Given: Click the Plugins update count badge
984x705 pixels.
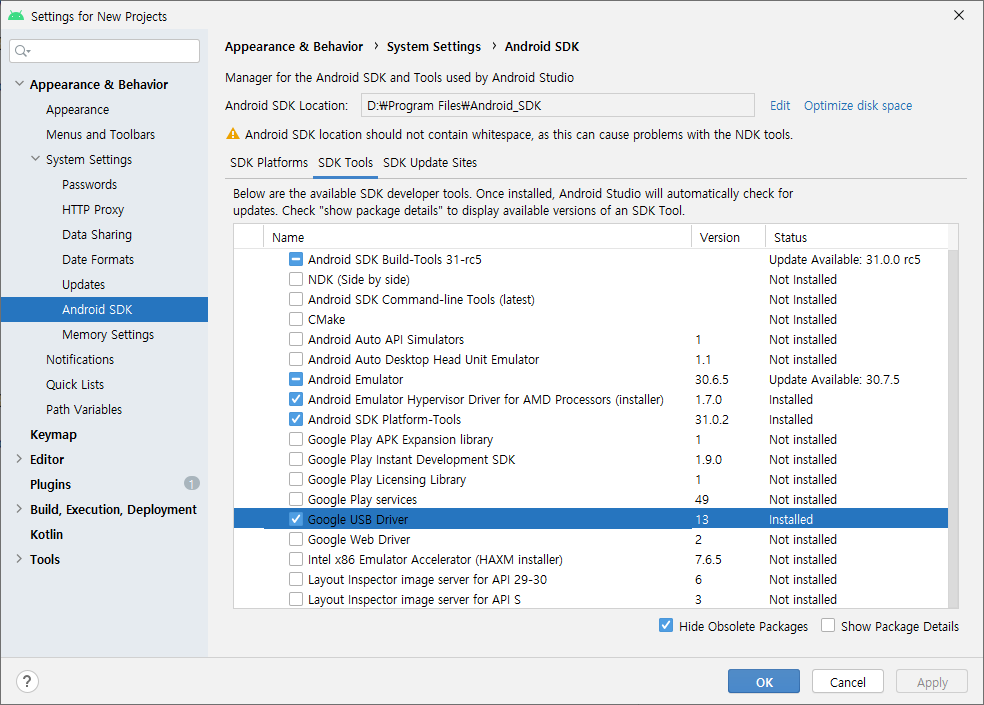Looking at the screenshot, I should click(x=191, y=483).
